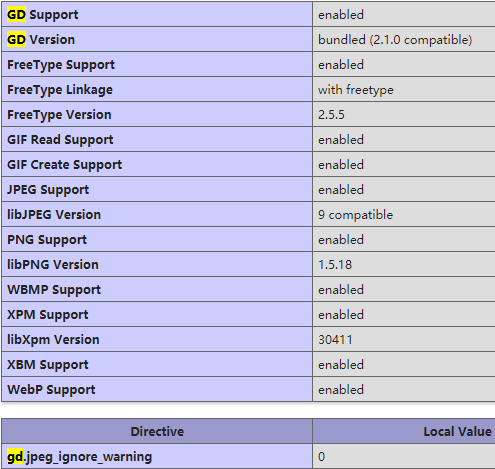Select the 'bundled (2.1.0 compatible)' value
495x469 pixels.
pos(395,40)
